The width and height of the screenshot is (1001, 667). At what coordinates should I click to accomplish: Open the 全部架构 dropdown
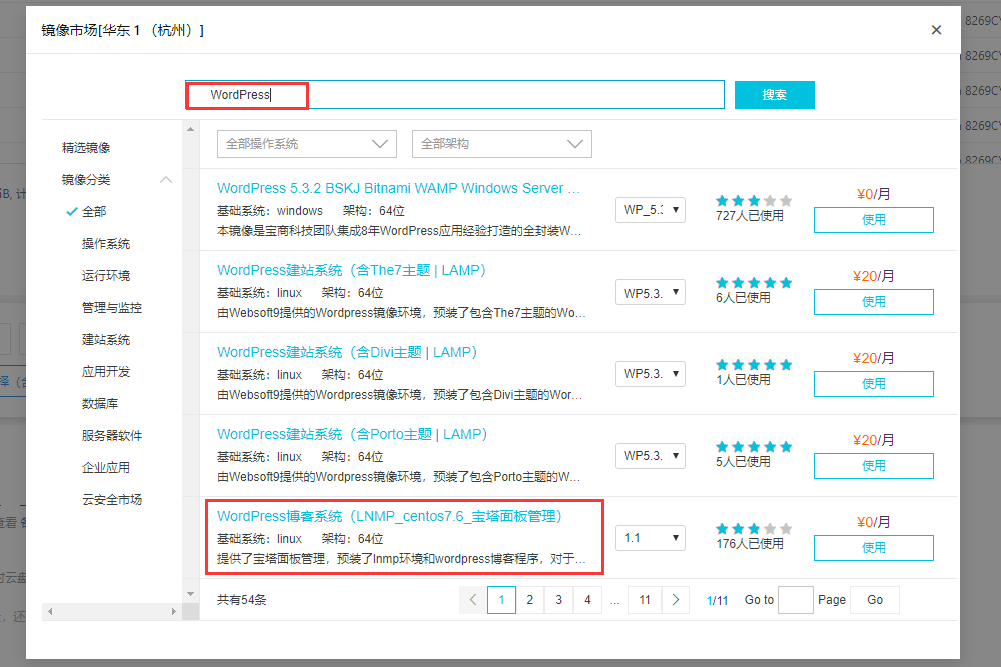coord(502,144)
